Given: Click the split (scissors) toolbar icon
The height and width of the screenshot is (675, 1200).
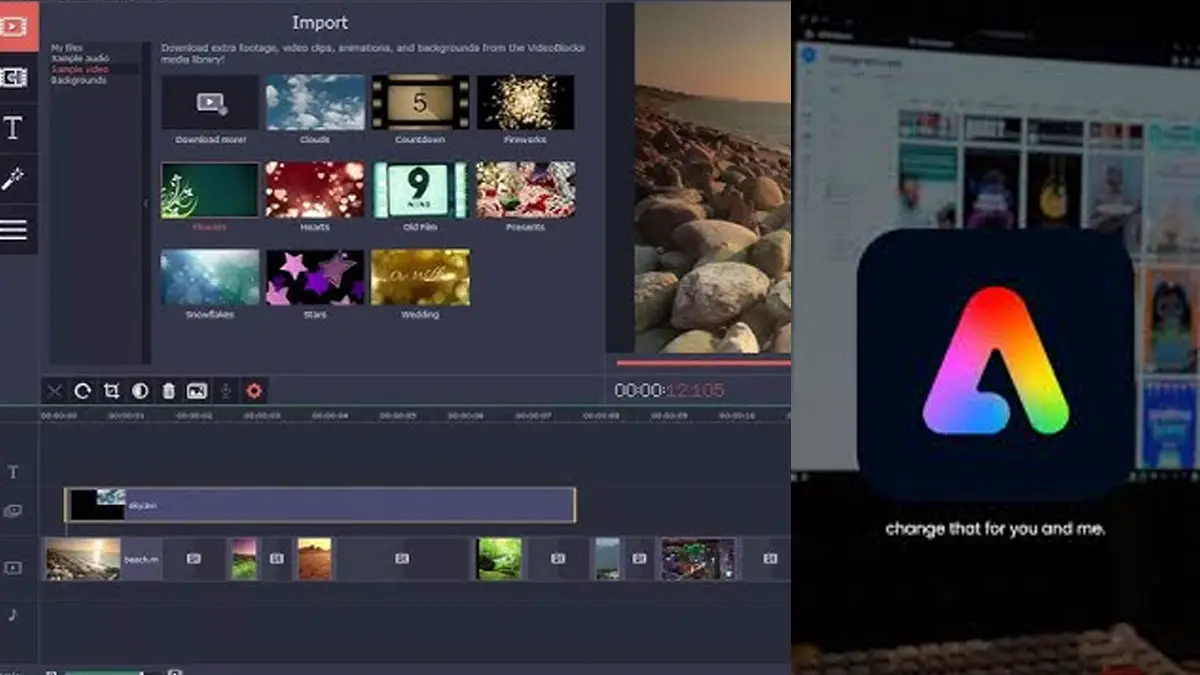Looking at the screenshot, I should pos(55,391).
